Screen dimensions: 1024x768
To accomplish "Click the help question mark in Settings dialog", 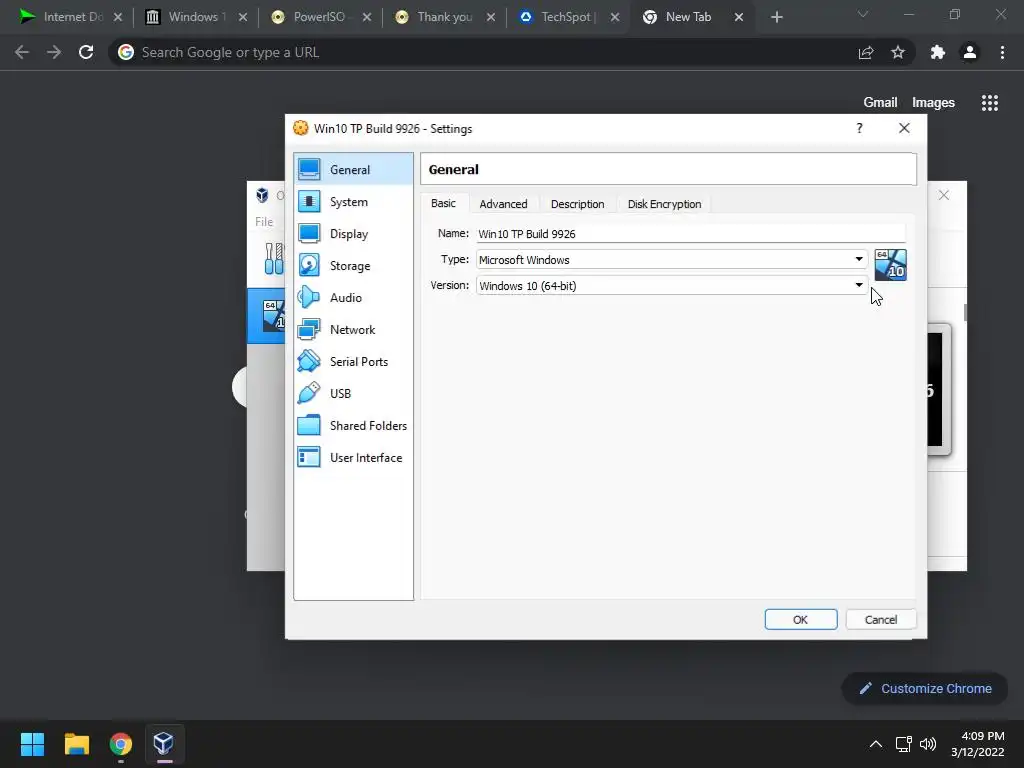I will click(859, 128).
